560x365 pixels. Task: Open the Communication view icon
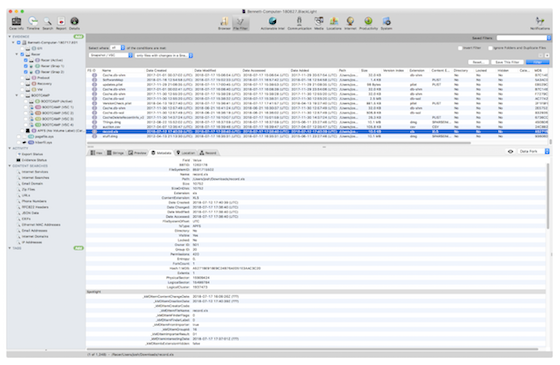pyautogui.click(x=299, y=21)
